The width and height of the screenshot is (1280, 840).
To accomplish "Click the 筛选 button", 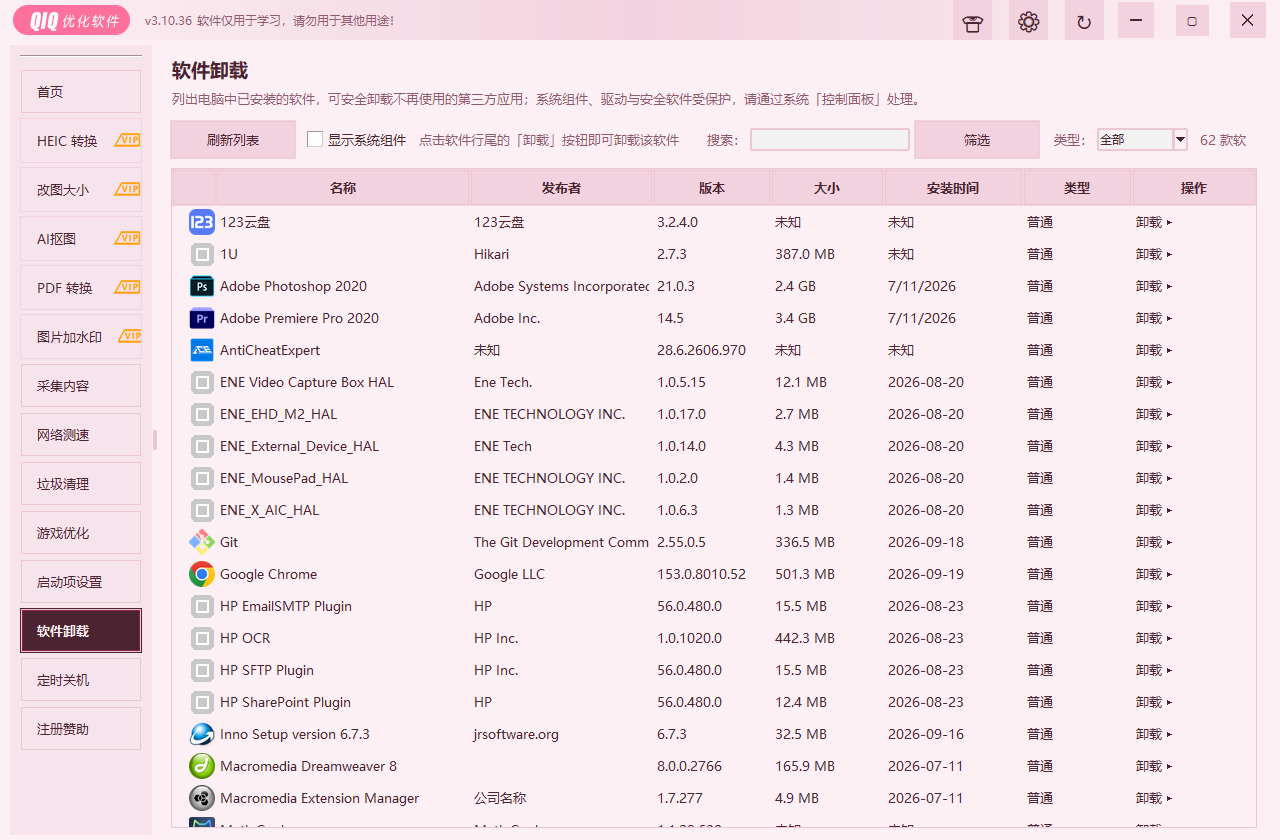I will click(x=977, y=140).
